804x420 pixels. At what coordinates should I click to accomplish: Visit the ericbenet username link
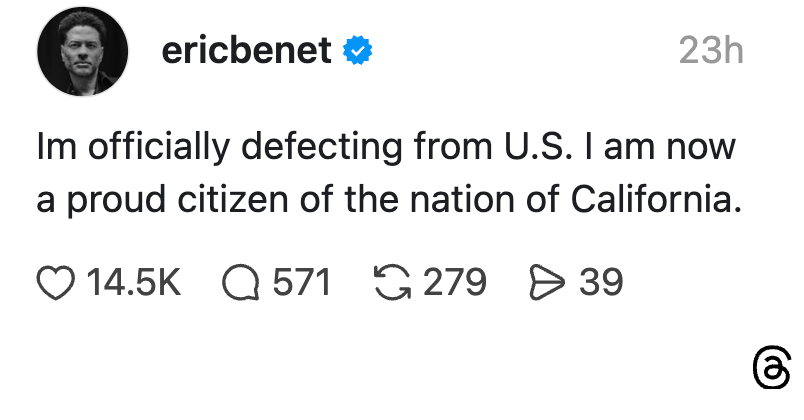click(247, 50)
